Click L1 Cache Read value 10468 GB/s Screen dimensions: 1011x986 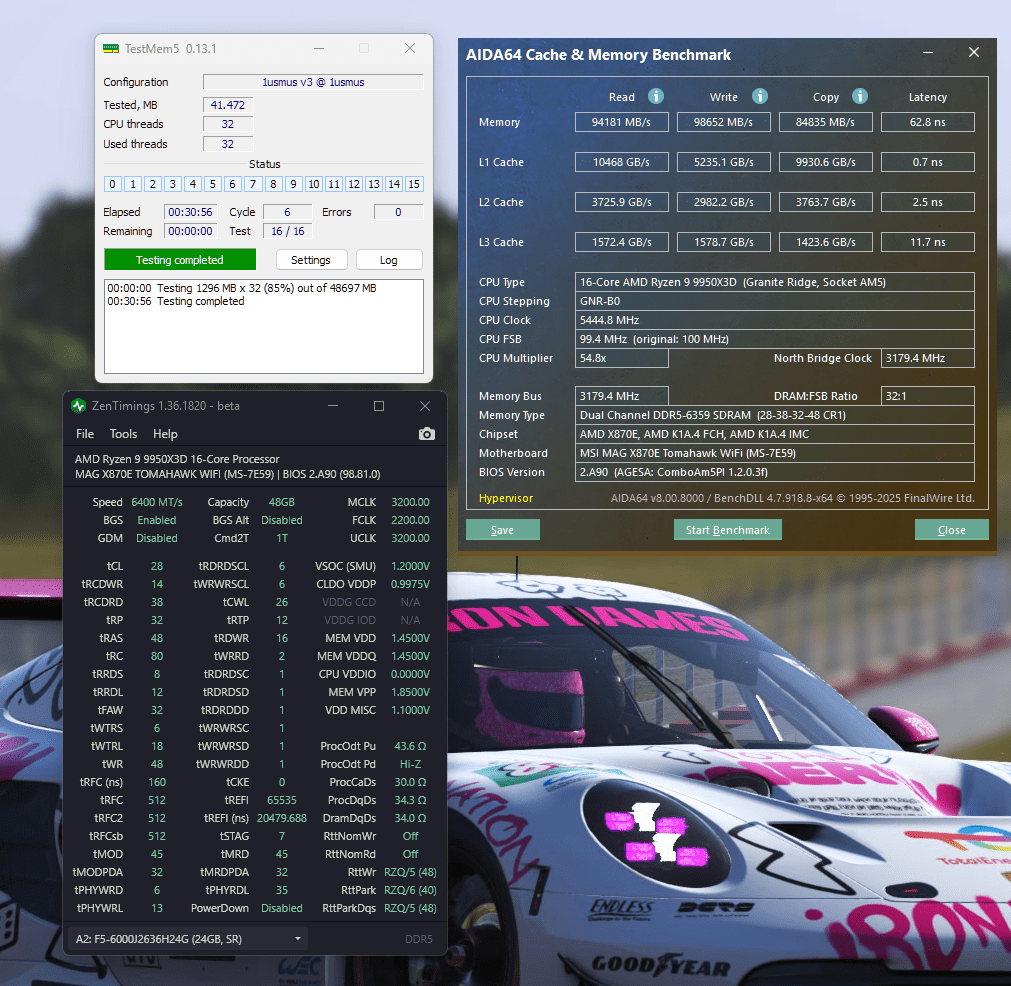point(622,162)
